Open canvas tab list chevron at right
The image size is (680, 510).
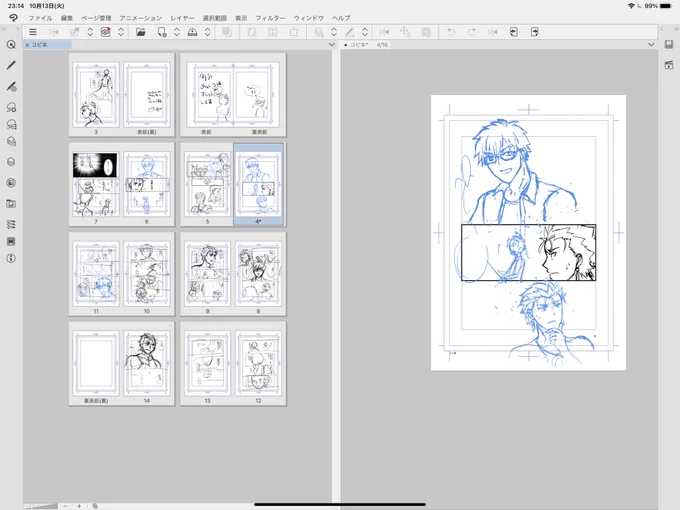(651, 45)
